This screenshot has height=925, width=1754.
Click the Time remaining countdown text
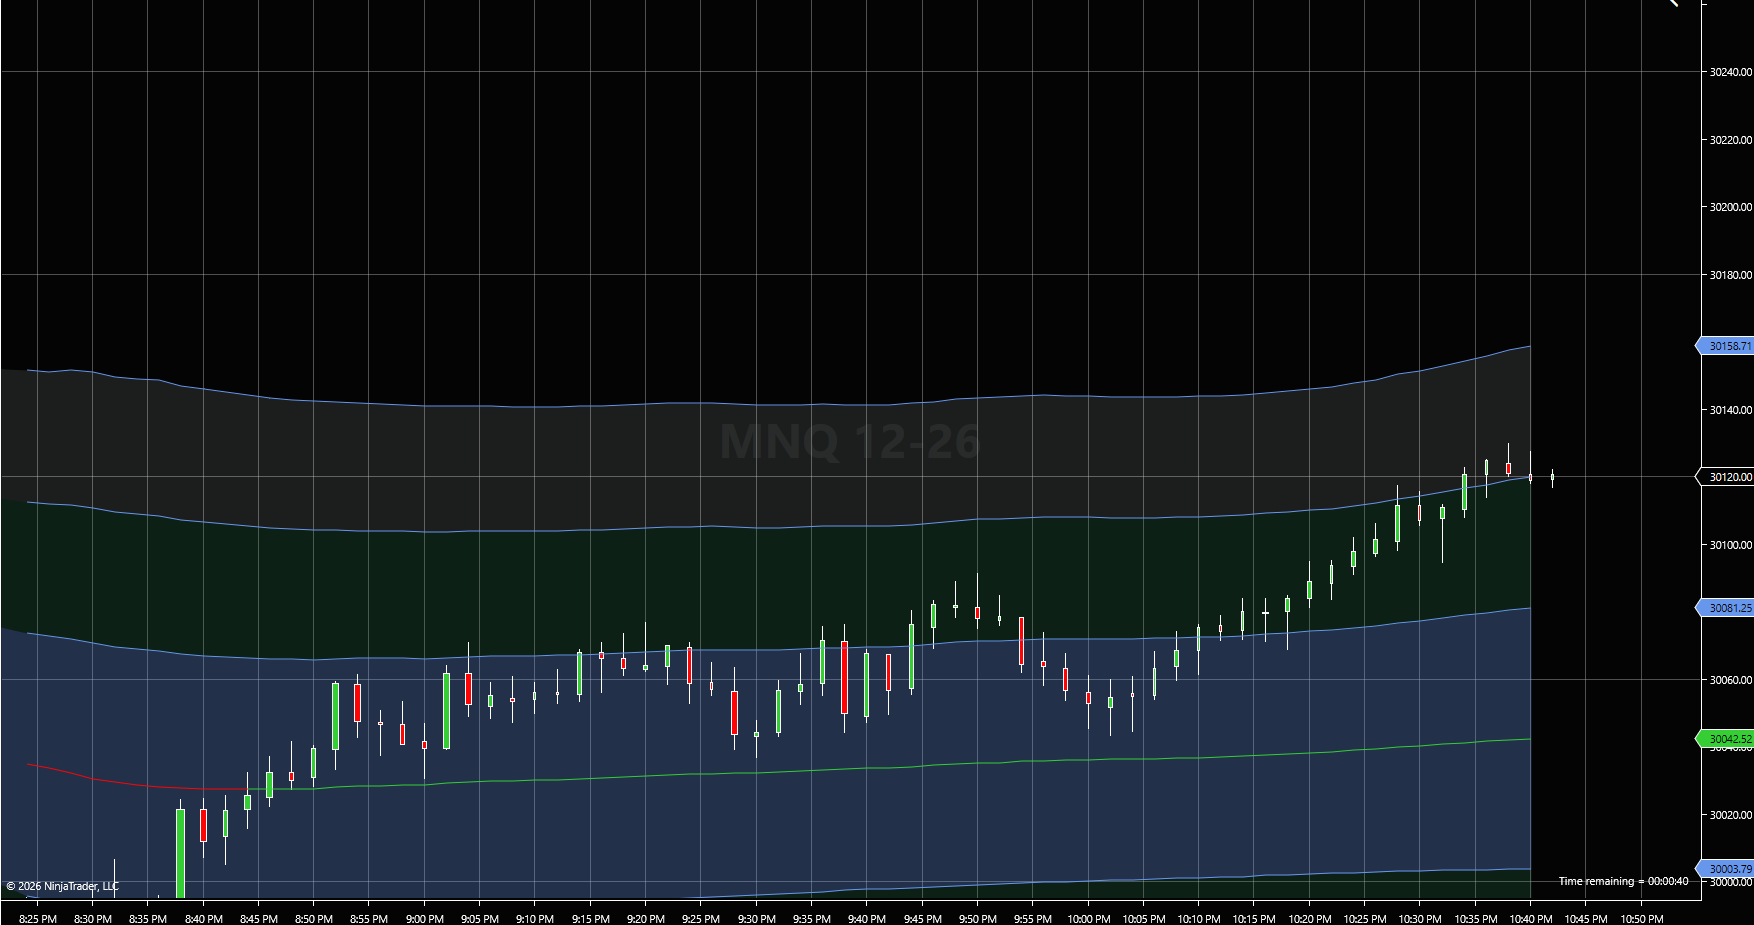click(1623, 881)
